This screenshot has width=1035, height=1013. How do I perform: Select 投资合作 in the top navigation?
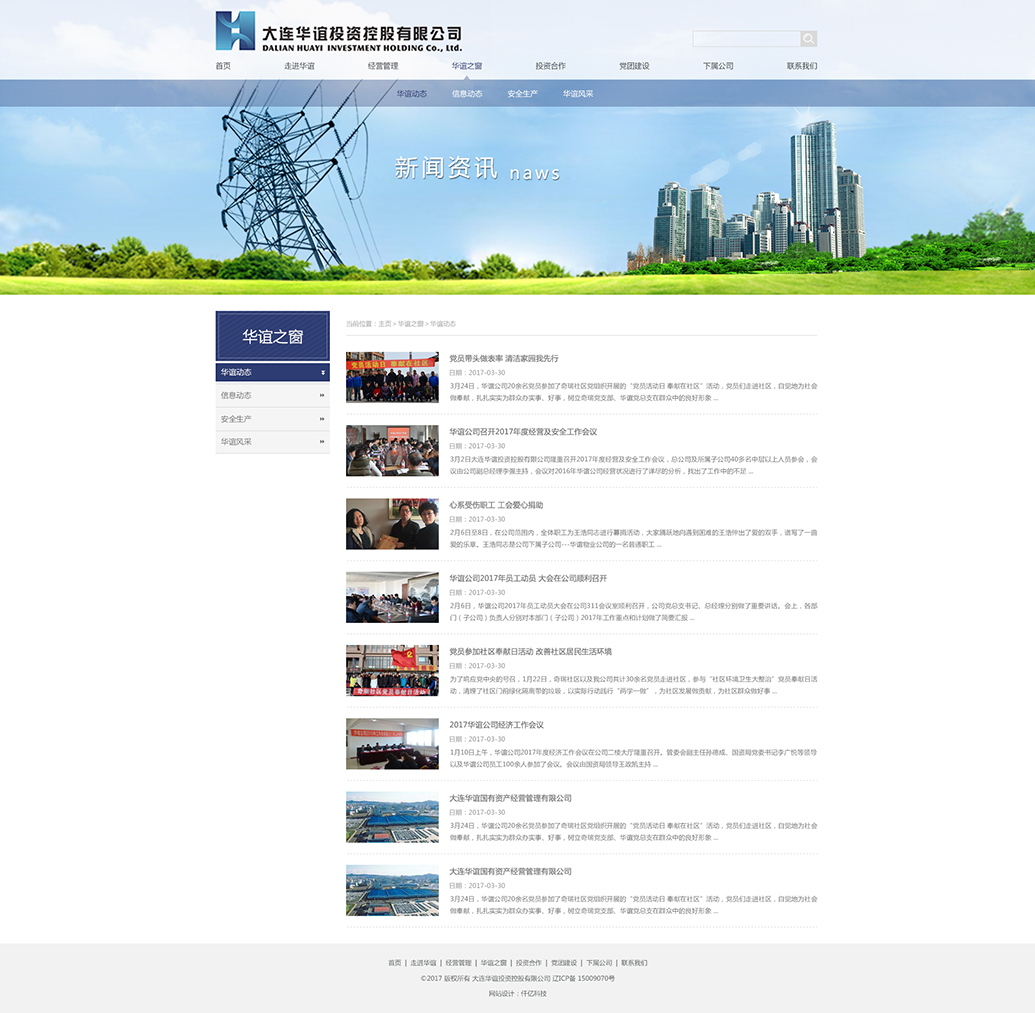(x=550, y=66)
